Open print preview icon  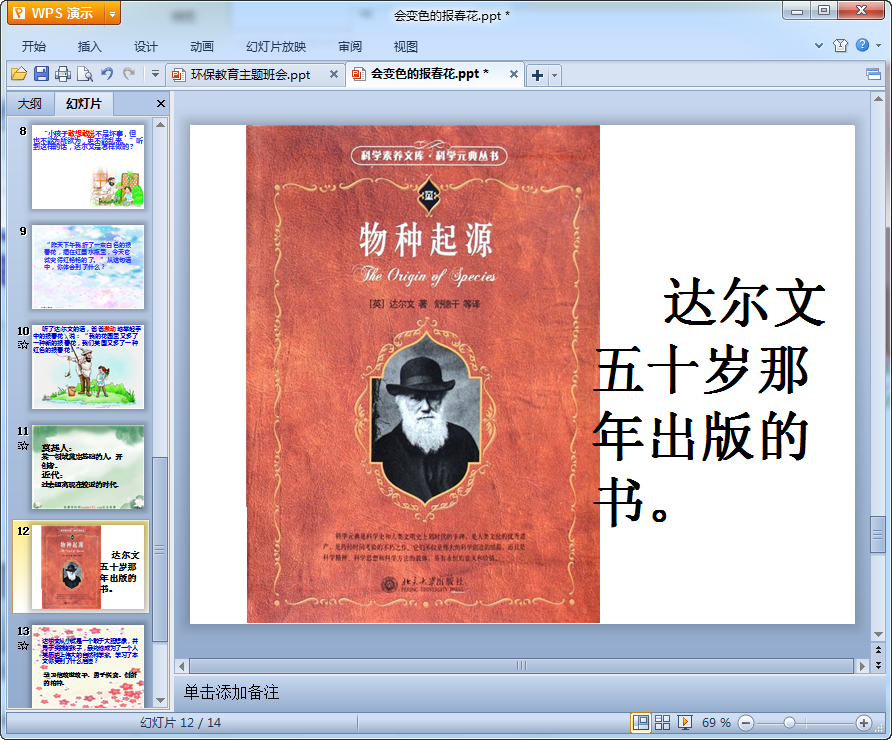coord(85,74)
